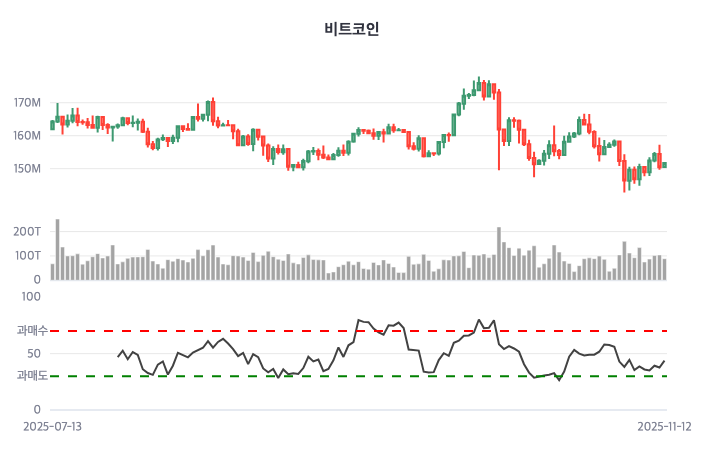Click the RSI axis label 100
Screen dimensions: 704x450
(30, 296)
